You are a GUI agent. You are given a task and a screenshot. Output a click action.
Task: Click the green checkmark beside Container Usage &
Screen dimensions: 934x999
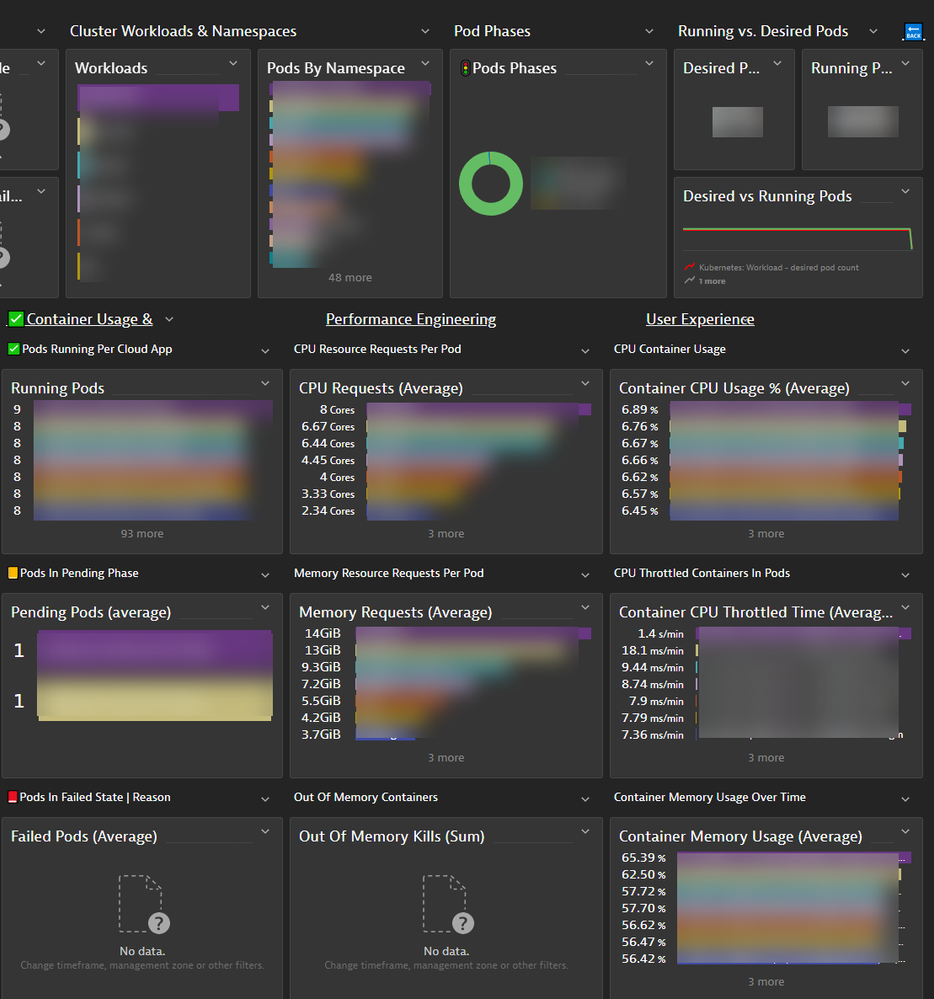15,320
